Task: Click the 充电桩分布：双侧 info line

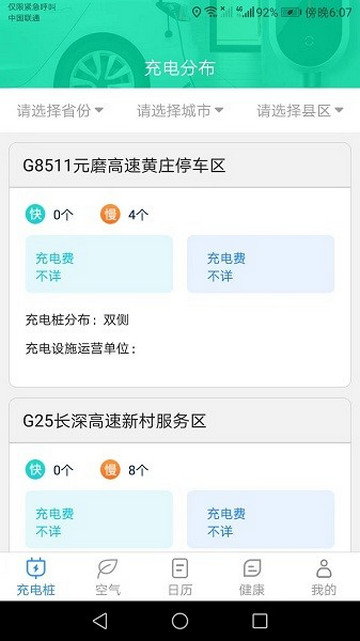Action: click(77, 320)
